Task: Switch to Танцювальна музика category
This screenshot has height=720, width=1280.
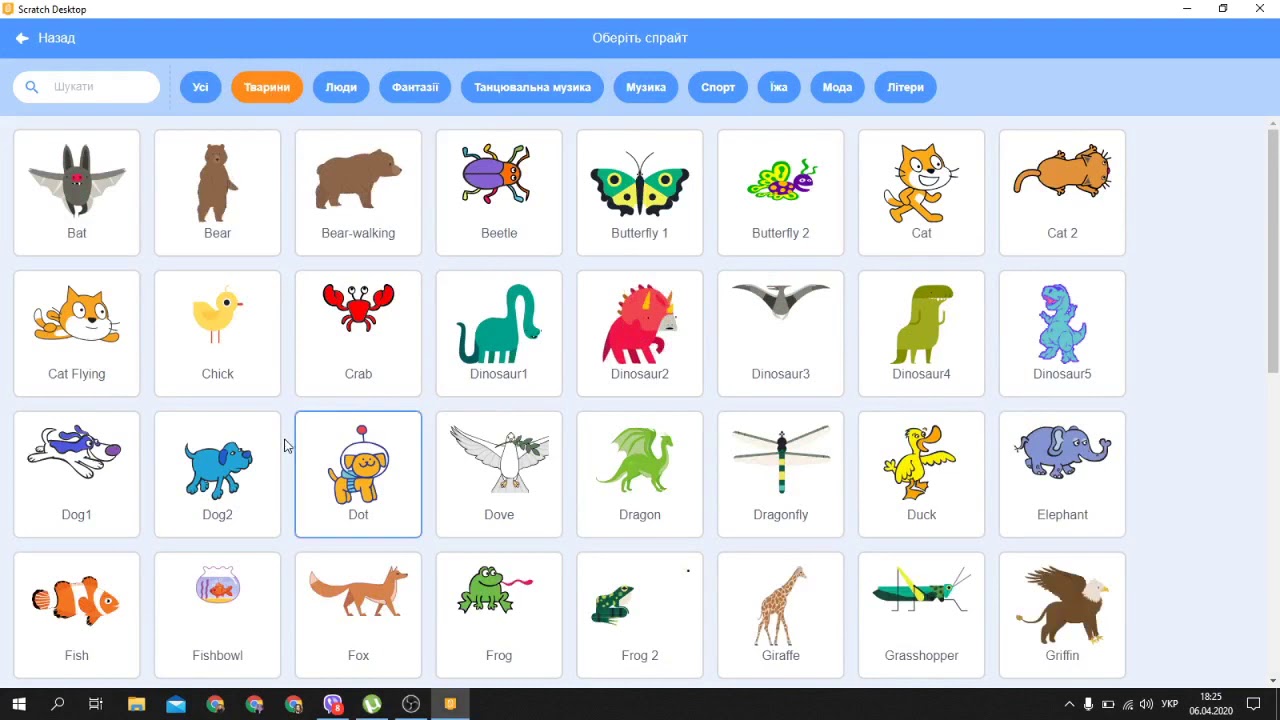Action: click(x=532, y=87)
